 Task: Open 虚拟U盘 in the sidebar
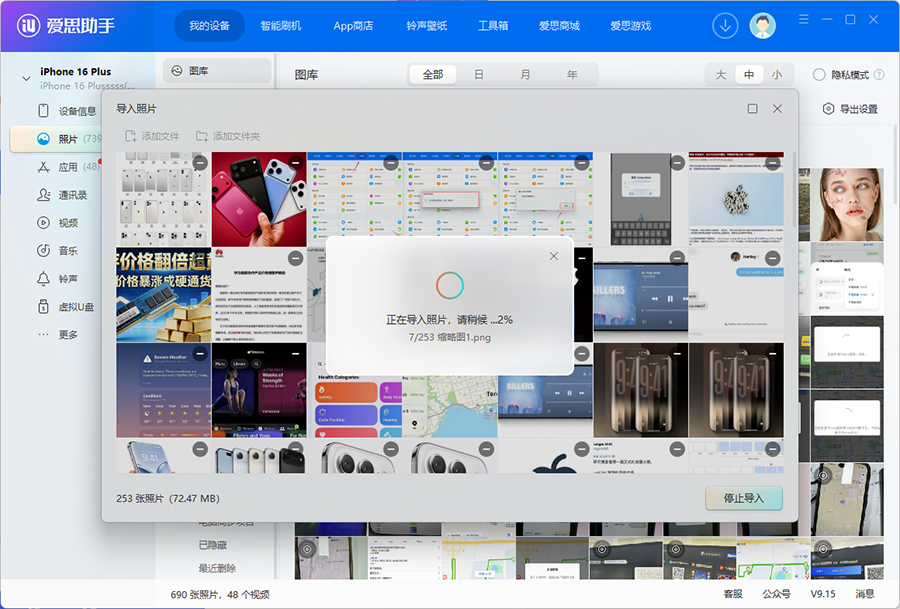click(65, 307)
